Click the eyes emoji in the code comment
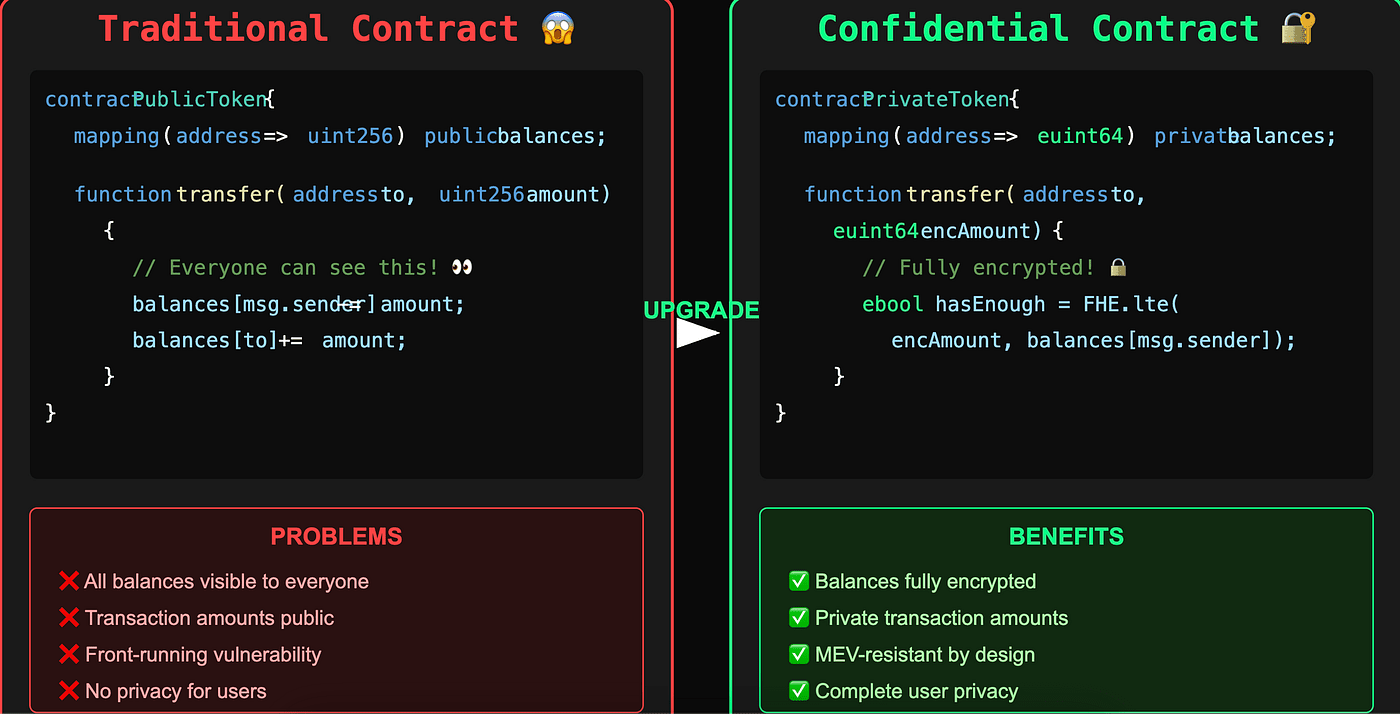This screenshot has width=1400, height=714. click(x=462, y=268)
